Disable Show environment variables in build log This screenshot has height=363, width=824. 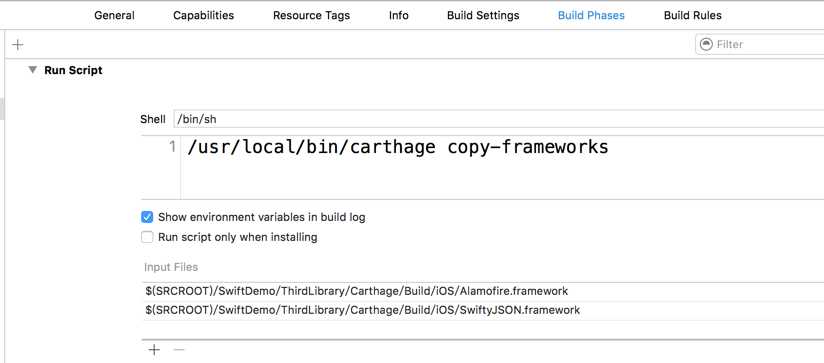click(x=147, y=217)
